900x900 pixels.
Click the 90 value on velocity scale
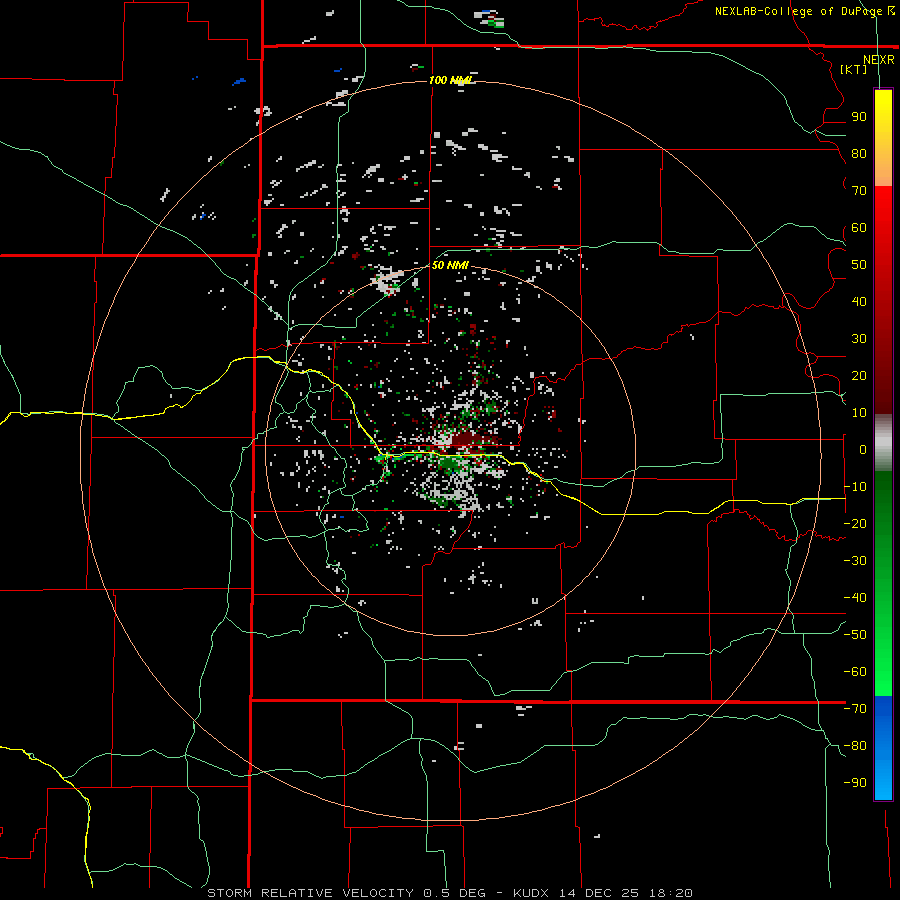coord(859,117)
